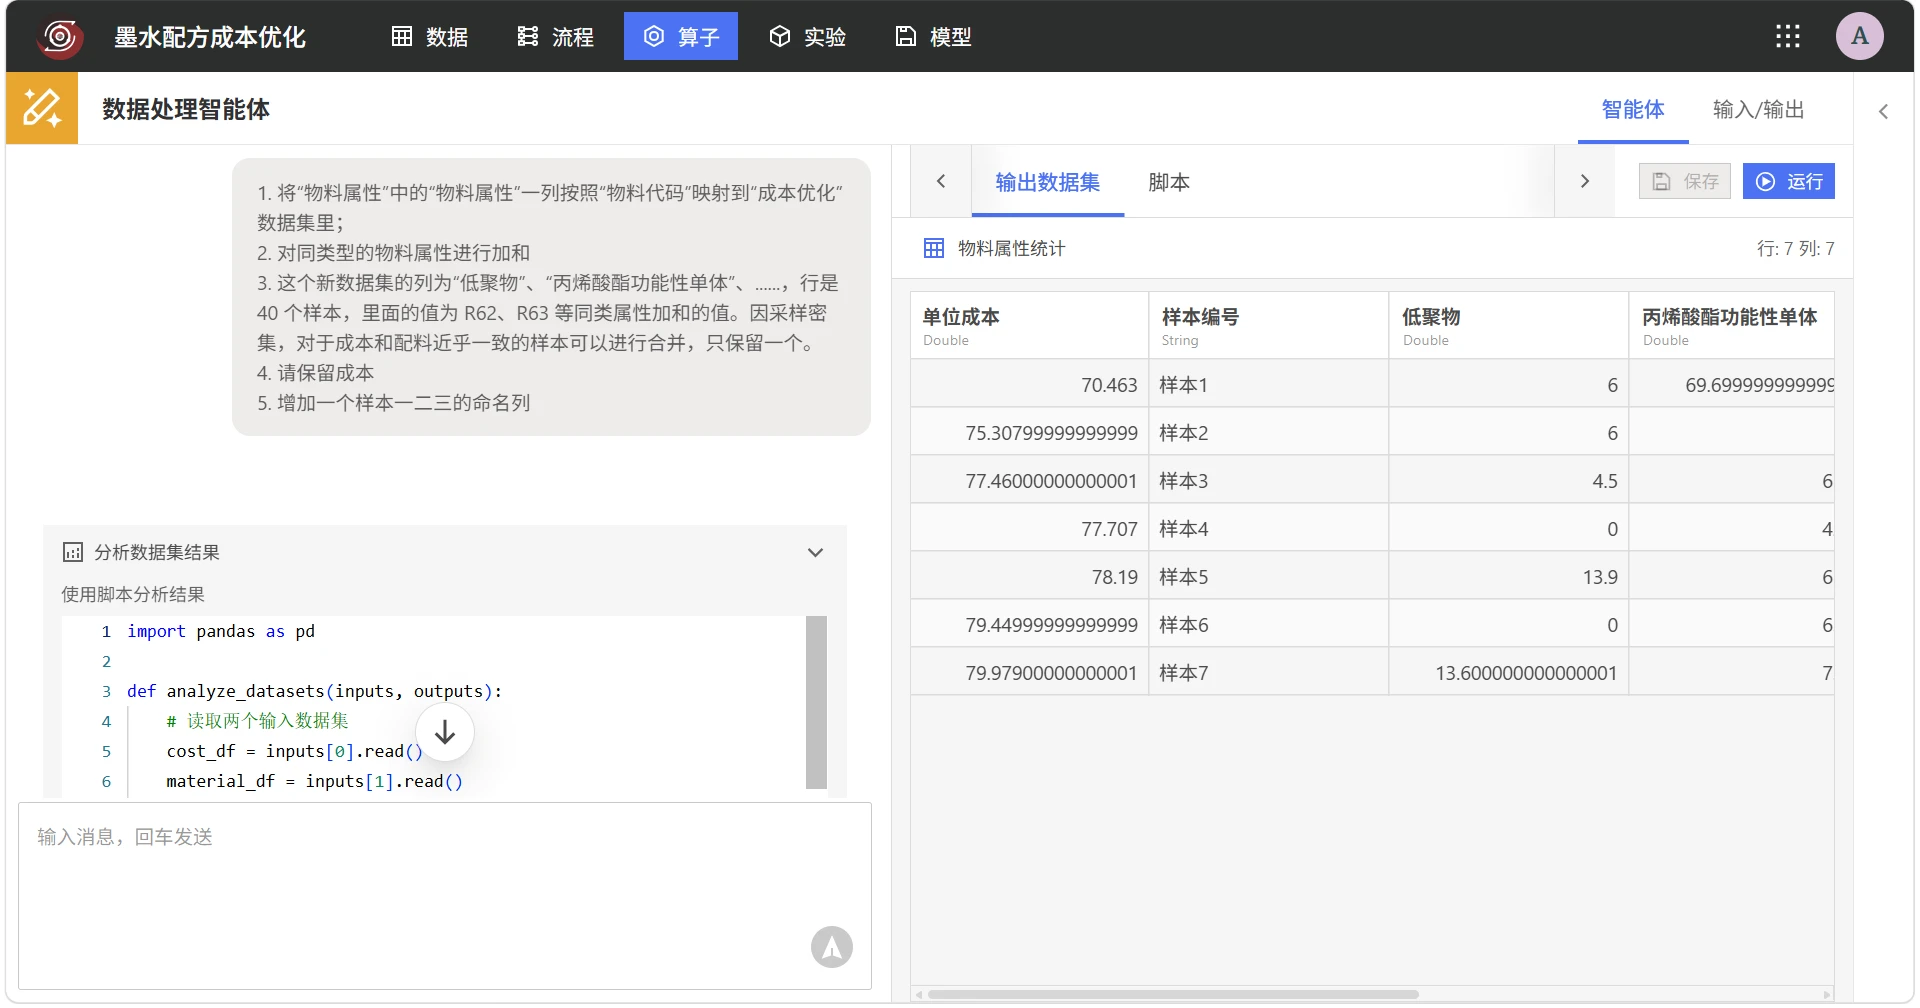Click the 低聚物 column header
The height and width of the screenshot is (1008, 1920).
1508,326
